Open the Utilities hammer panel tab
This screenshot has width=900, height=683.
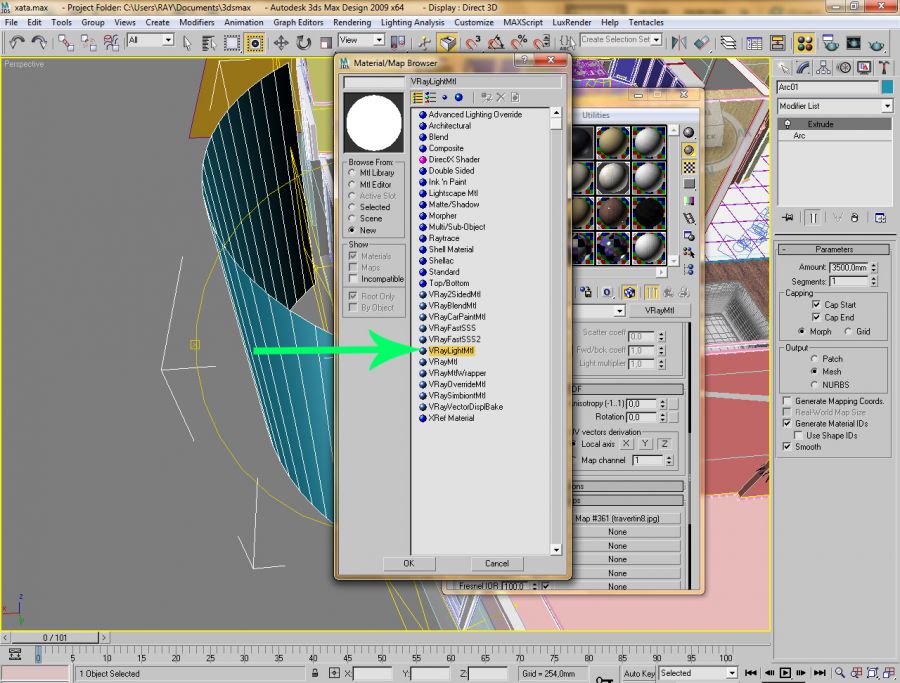[884, 68]
